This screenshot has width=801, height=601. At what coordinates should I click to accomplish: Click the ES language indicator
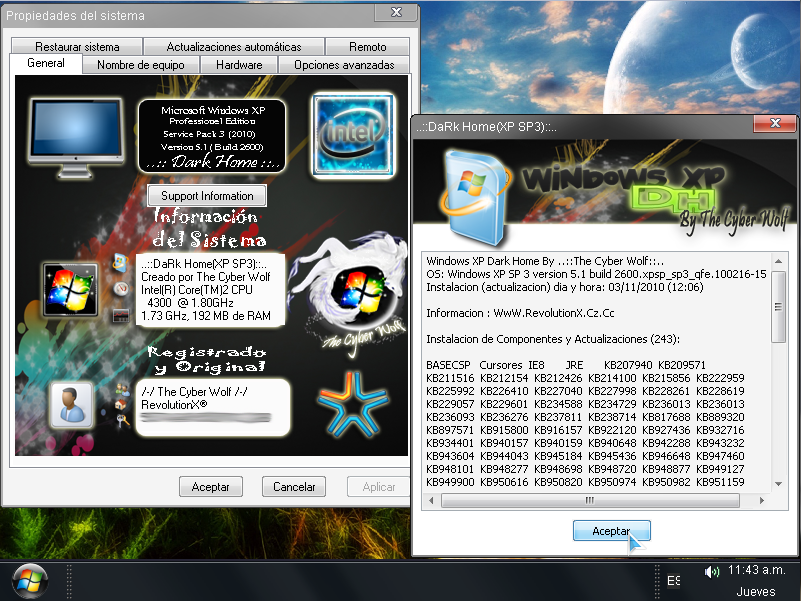click(x=673, y=581)
